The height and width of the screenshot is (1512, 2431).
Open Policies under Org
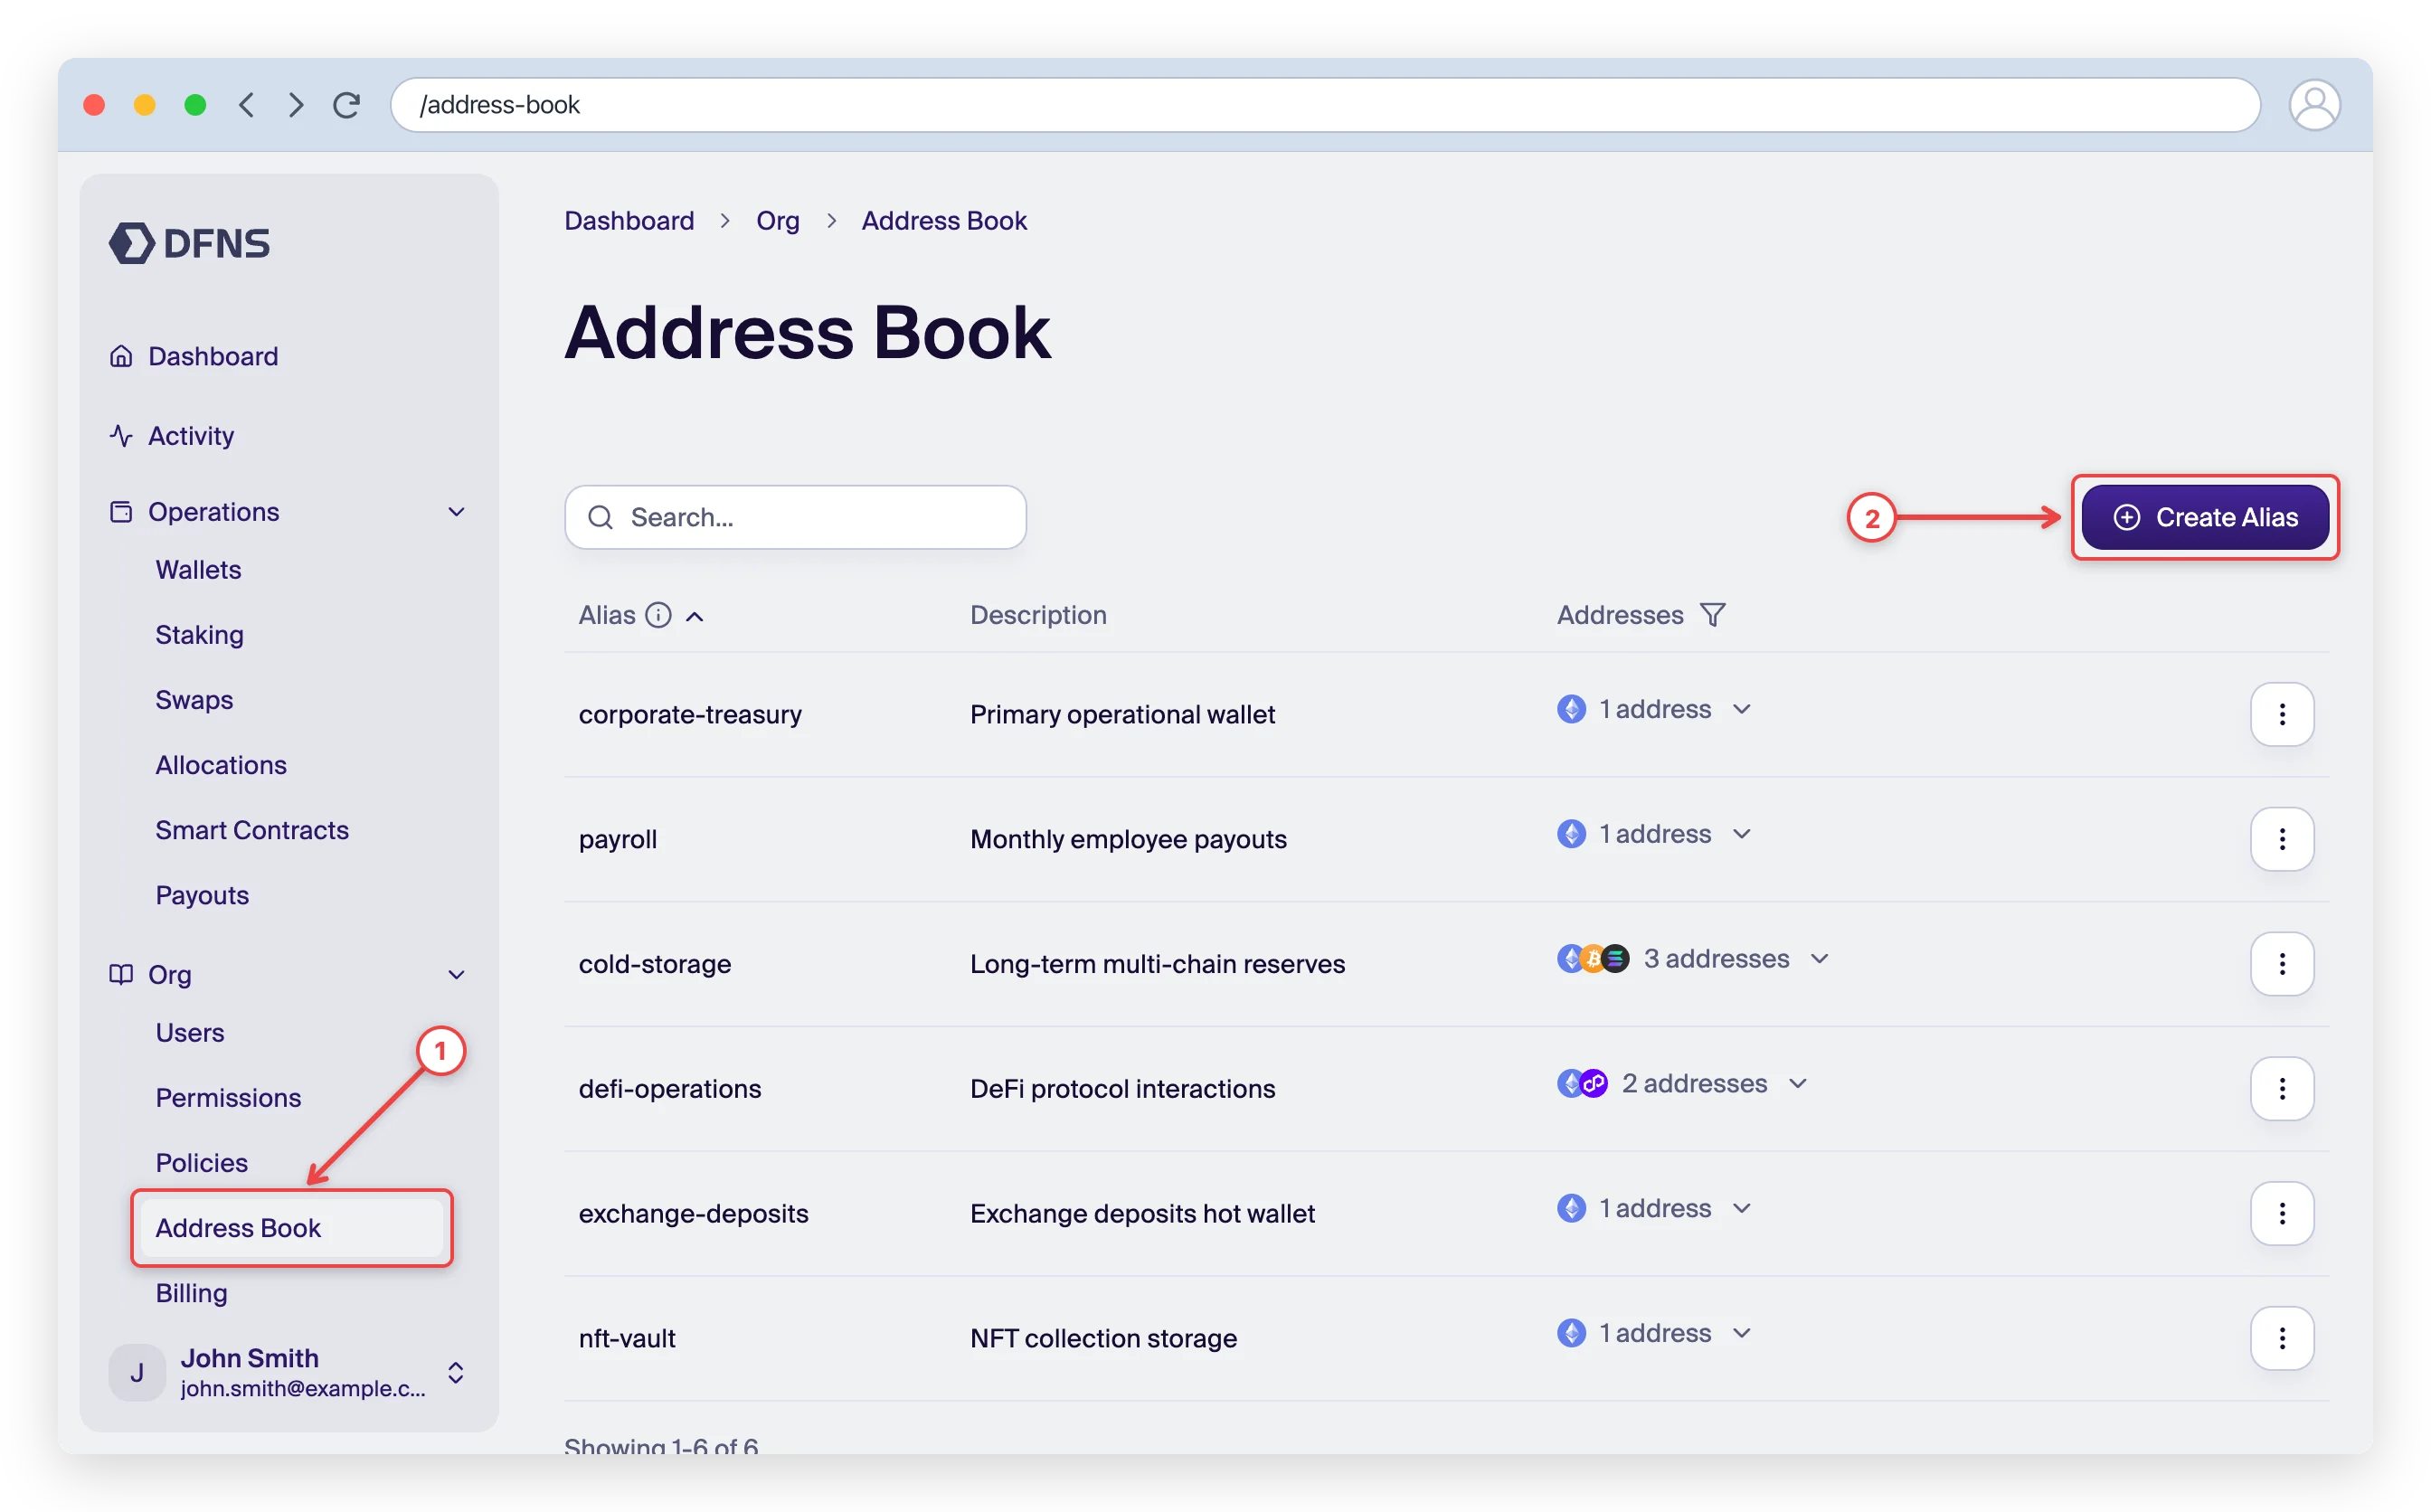pyautogui.click(x=201, y=1163)
